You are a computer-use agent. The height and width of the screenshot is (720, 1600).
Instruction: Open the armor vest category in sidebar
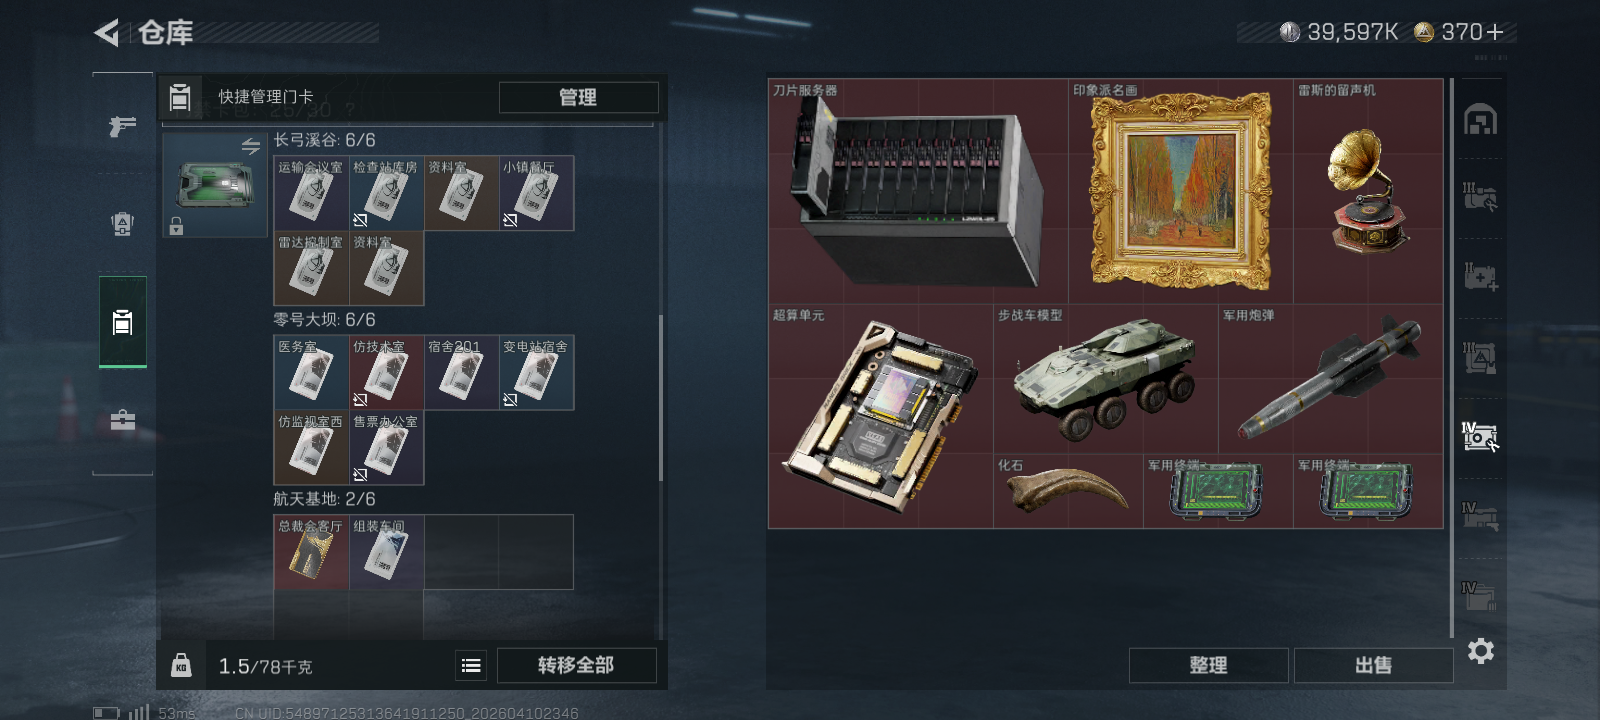[x=123, y=223]
